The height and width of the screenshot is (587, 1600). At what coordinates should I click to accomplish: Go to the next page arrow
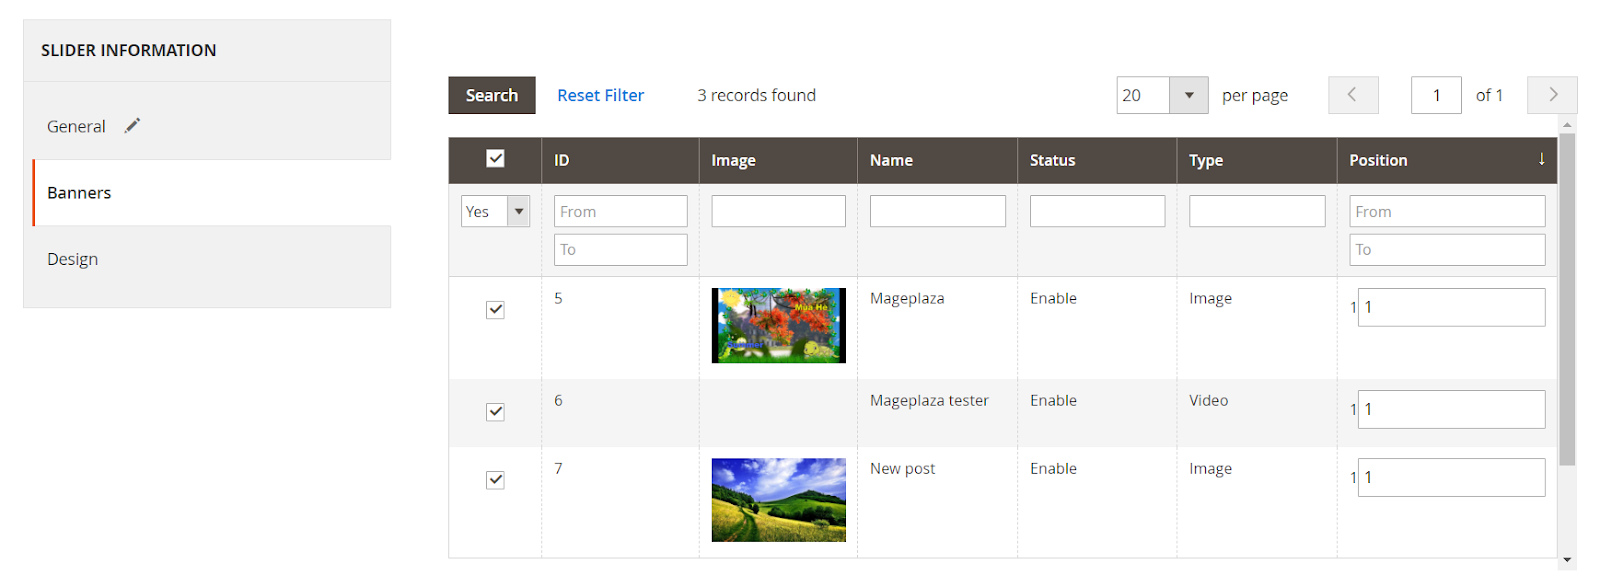(1552, 95)
